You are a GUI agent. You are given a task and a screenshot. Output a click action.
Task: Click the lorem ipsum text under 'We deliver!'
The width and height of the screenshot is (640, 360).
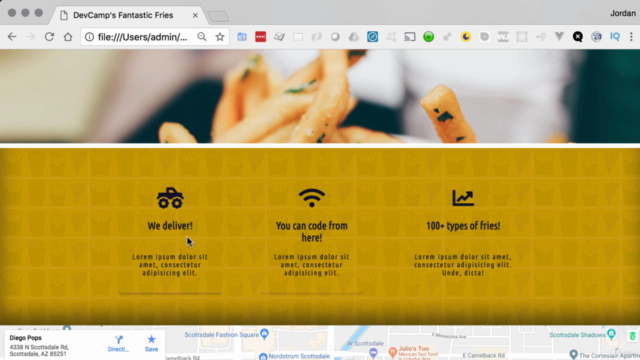coord(170,264)
